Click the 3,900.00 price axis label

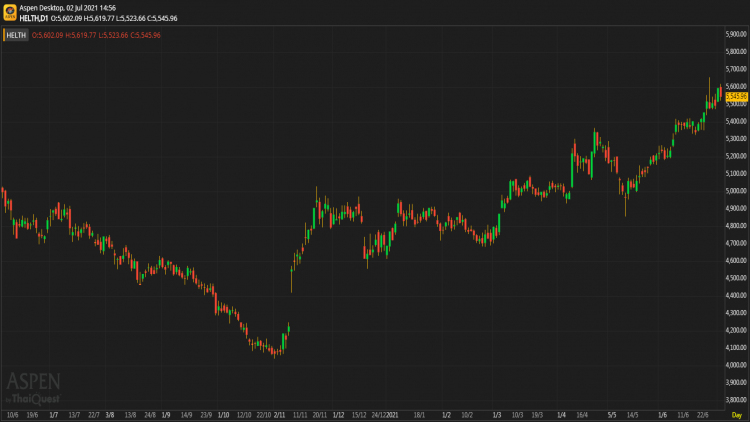(x=736, y=382)
